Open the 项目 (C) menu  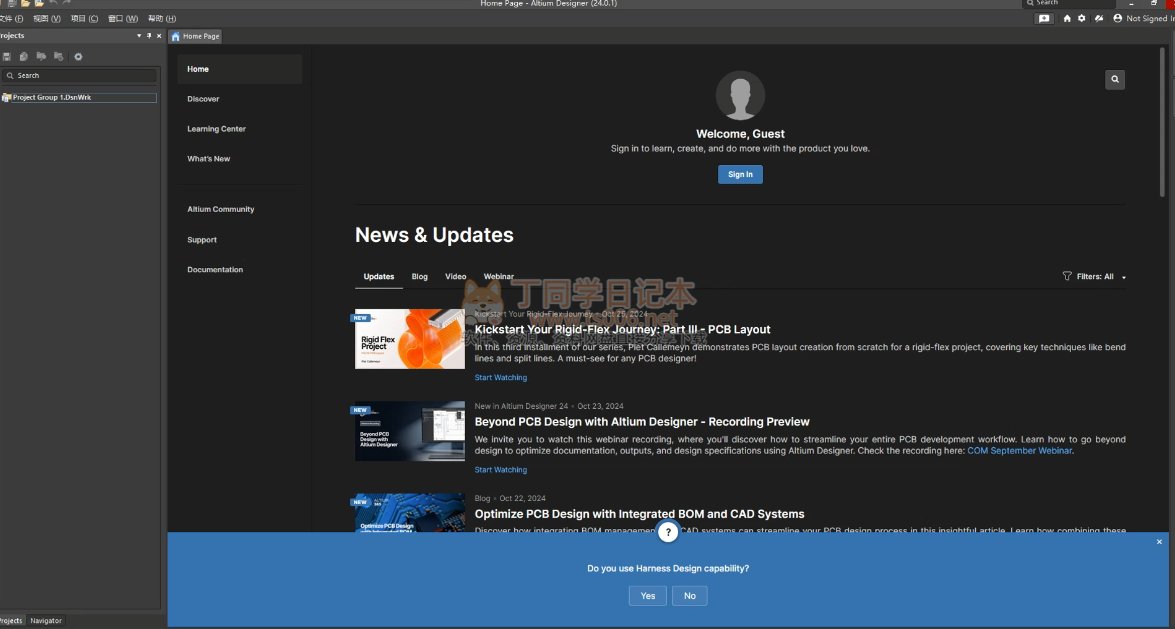(85, 19)
